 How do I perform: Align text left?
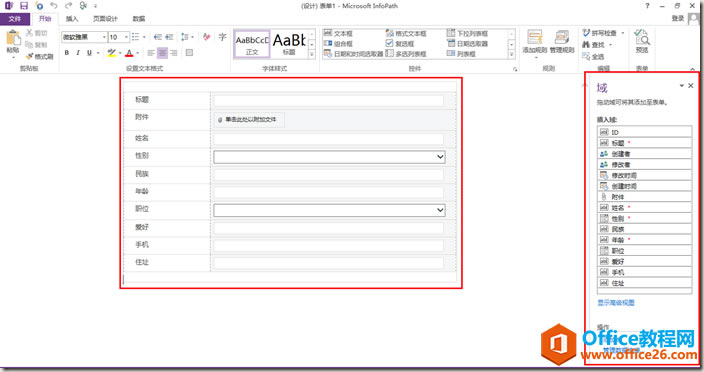[151, 53]
